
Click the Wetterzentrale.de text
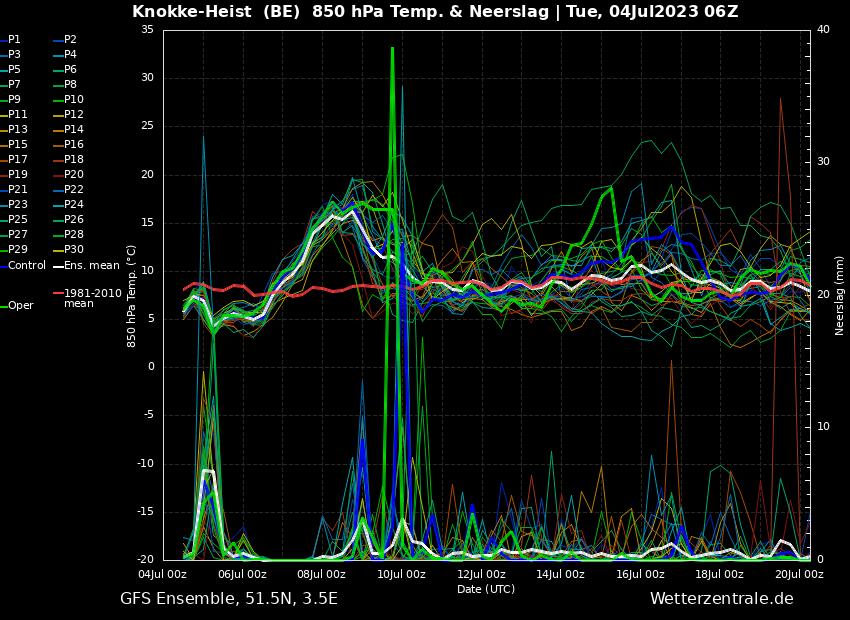(721, 599)
